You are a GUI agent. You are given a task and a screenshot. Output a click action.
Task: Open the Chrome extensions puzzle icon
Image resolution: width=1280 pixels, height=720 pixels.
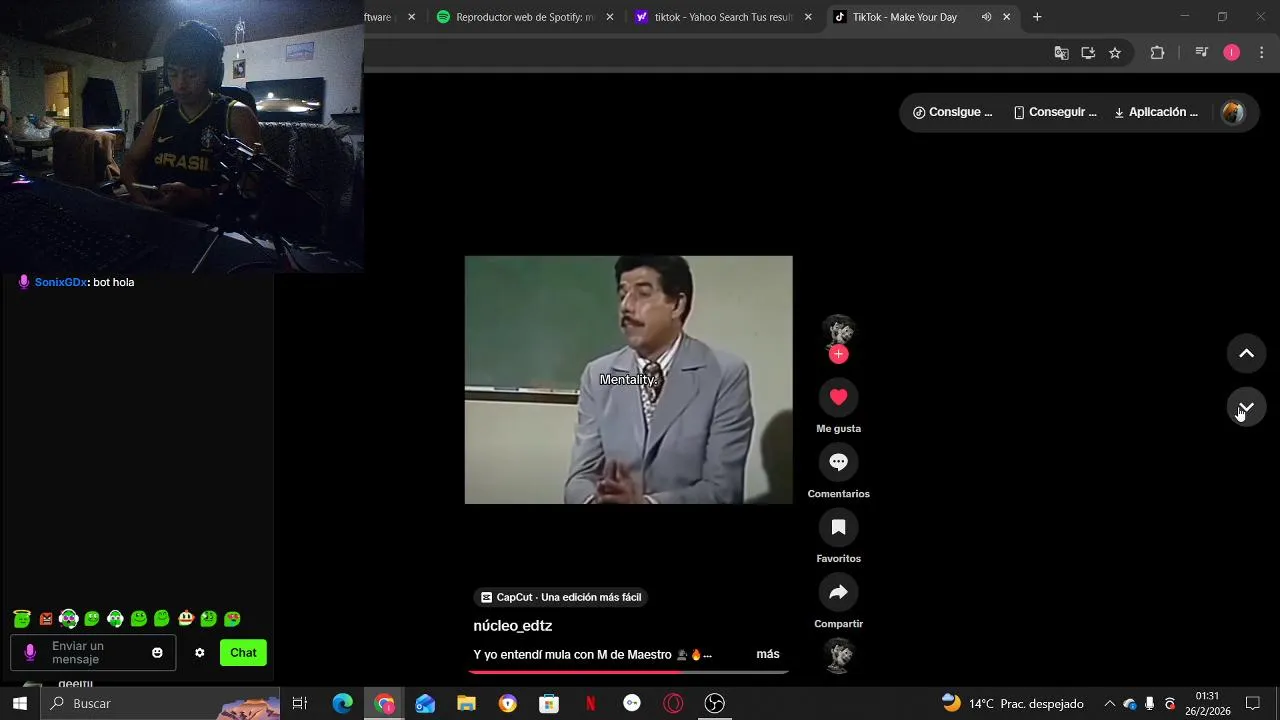pyautogui.click(x=1157, y=53)
